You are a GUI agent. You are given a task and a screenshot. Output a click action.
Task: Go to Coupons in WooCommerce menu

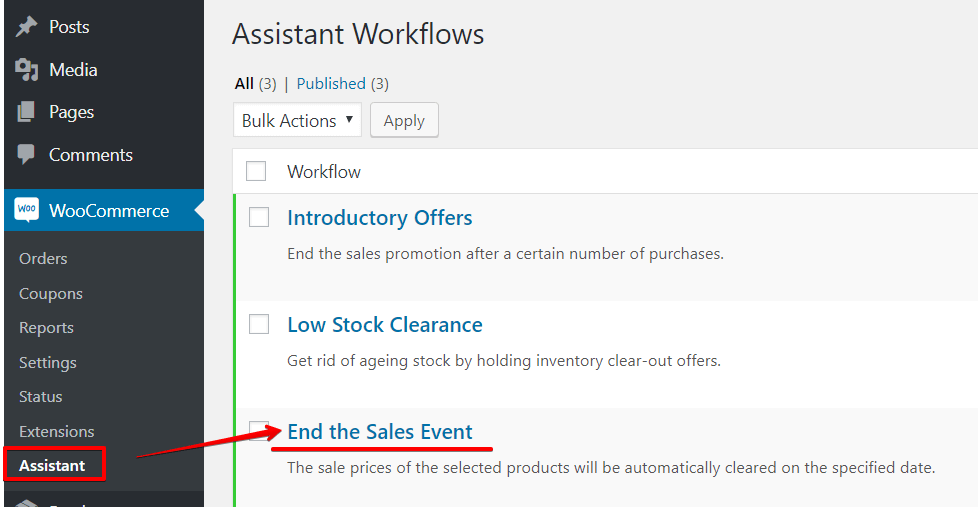(x=51, y=293)
